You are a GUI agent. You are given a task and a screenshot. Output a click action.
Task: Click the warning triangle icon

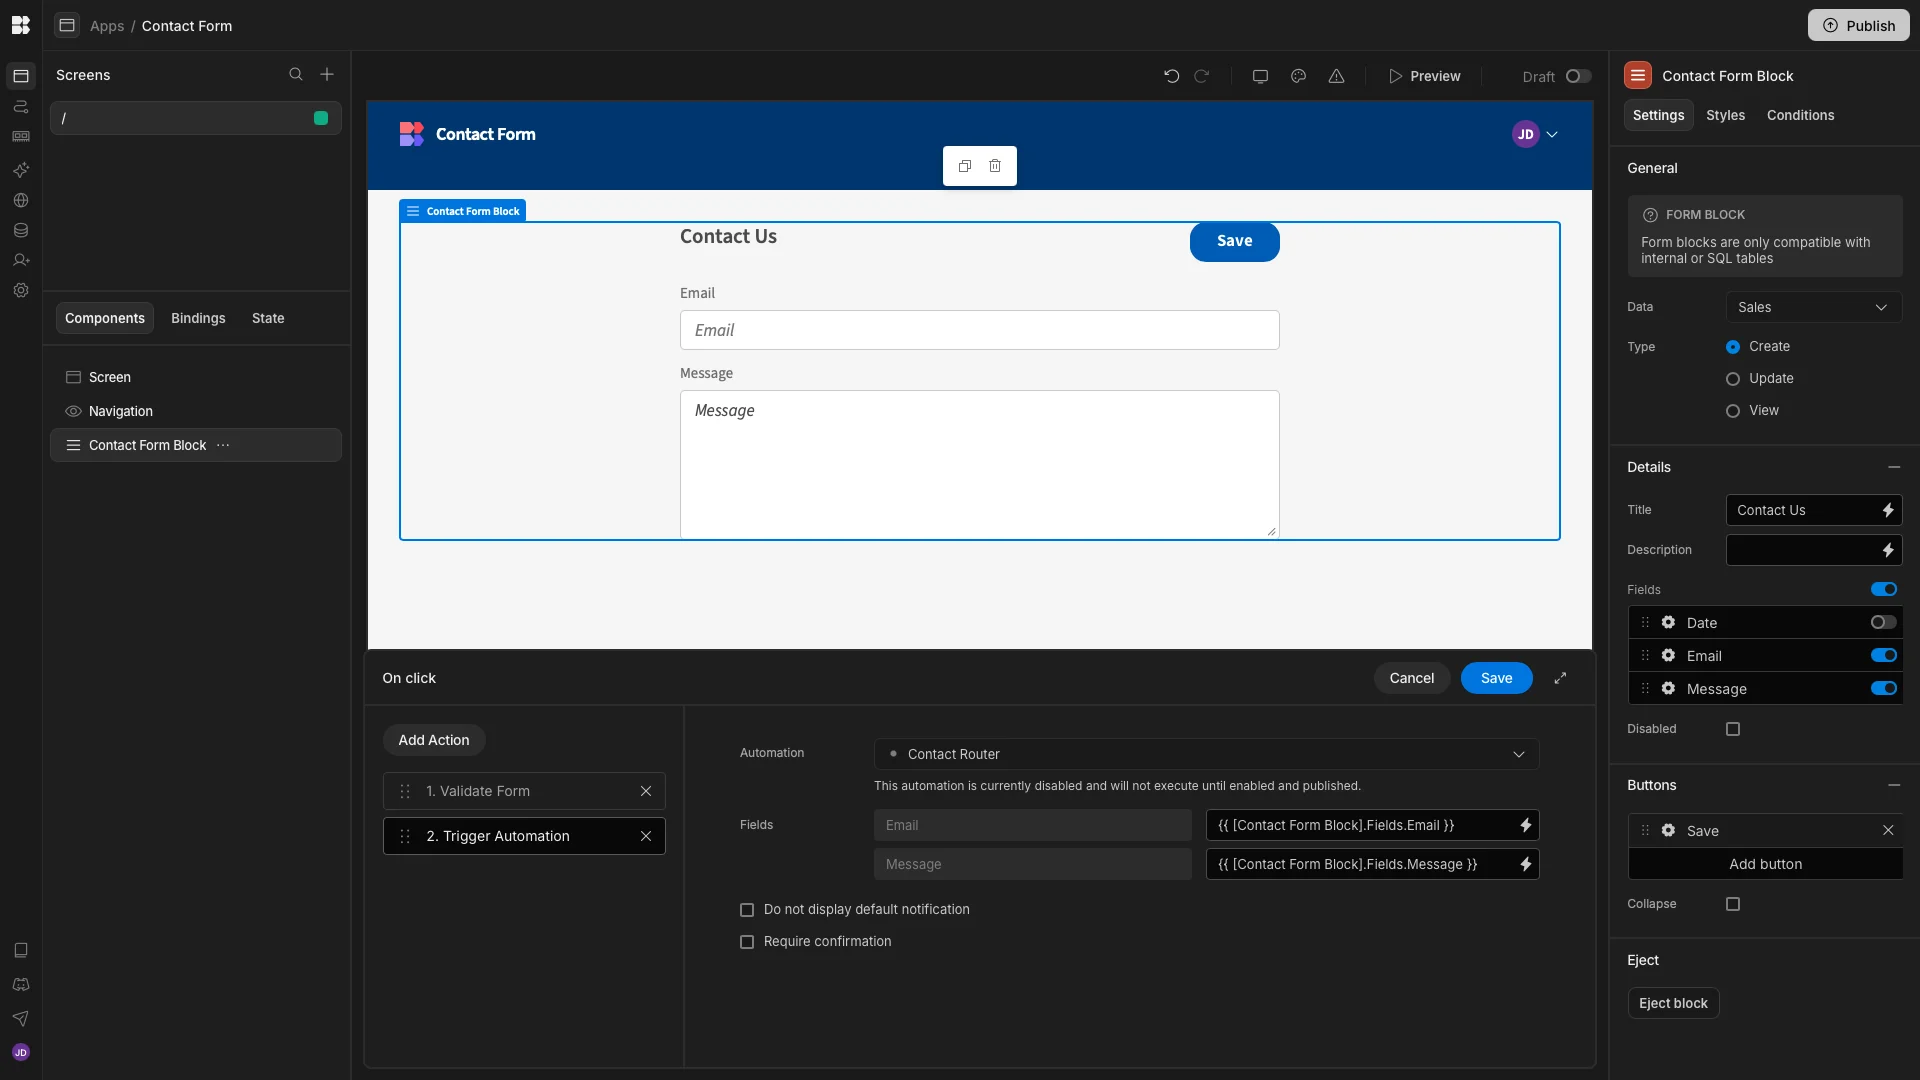(x=1336, y=76)
